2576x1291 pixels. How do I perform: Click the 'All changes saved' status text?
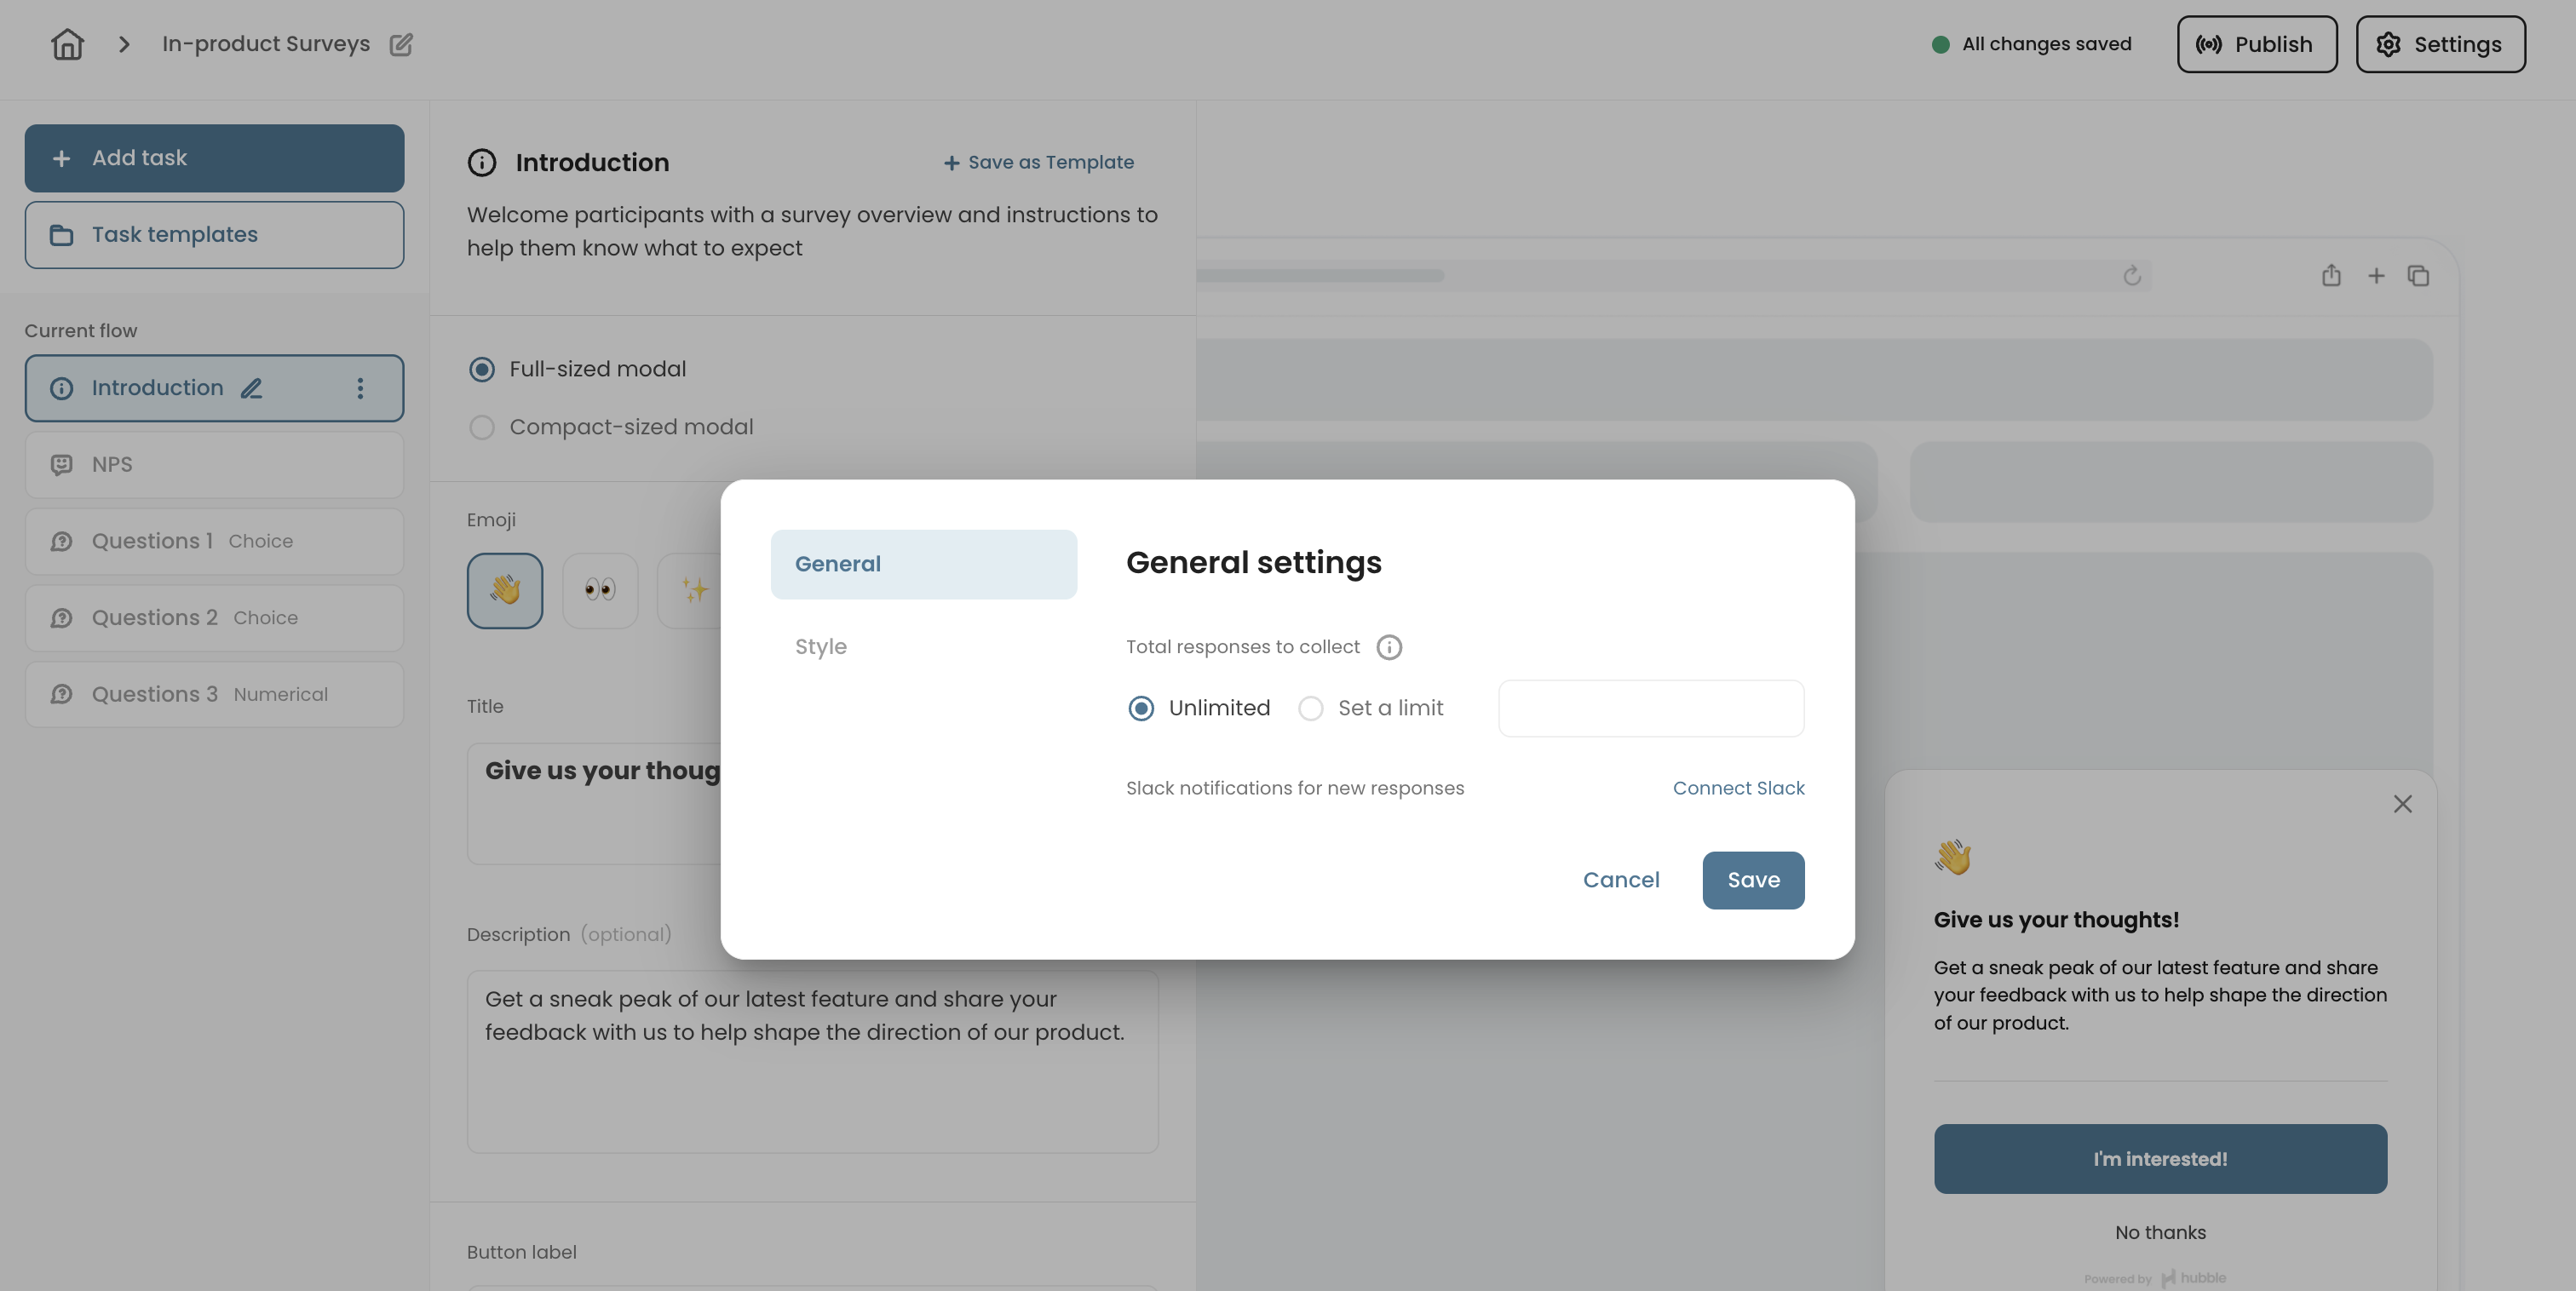coord(2046,44)
